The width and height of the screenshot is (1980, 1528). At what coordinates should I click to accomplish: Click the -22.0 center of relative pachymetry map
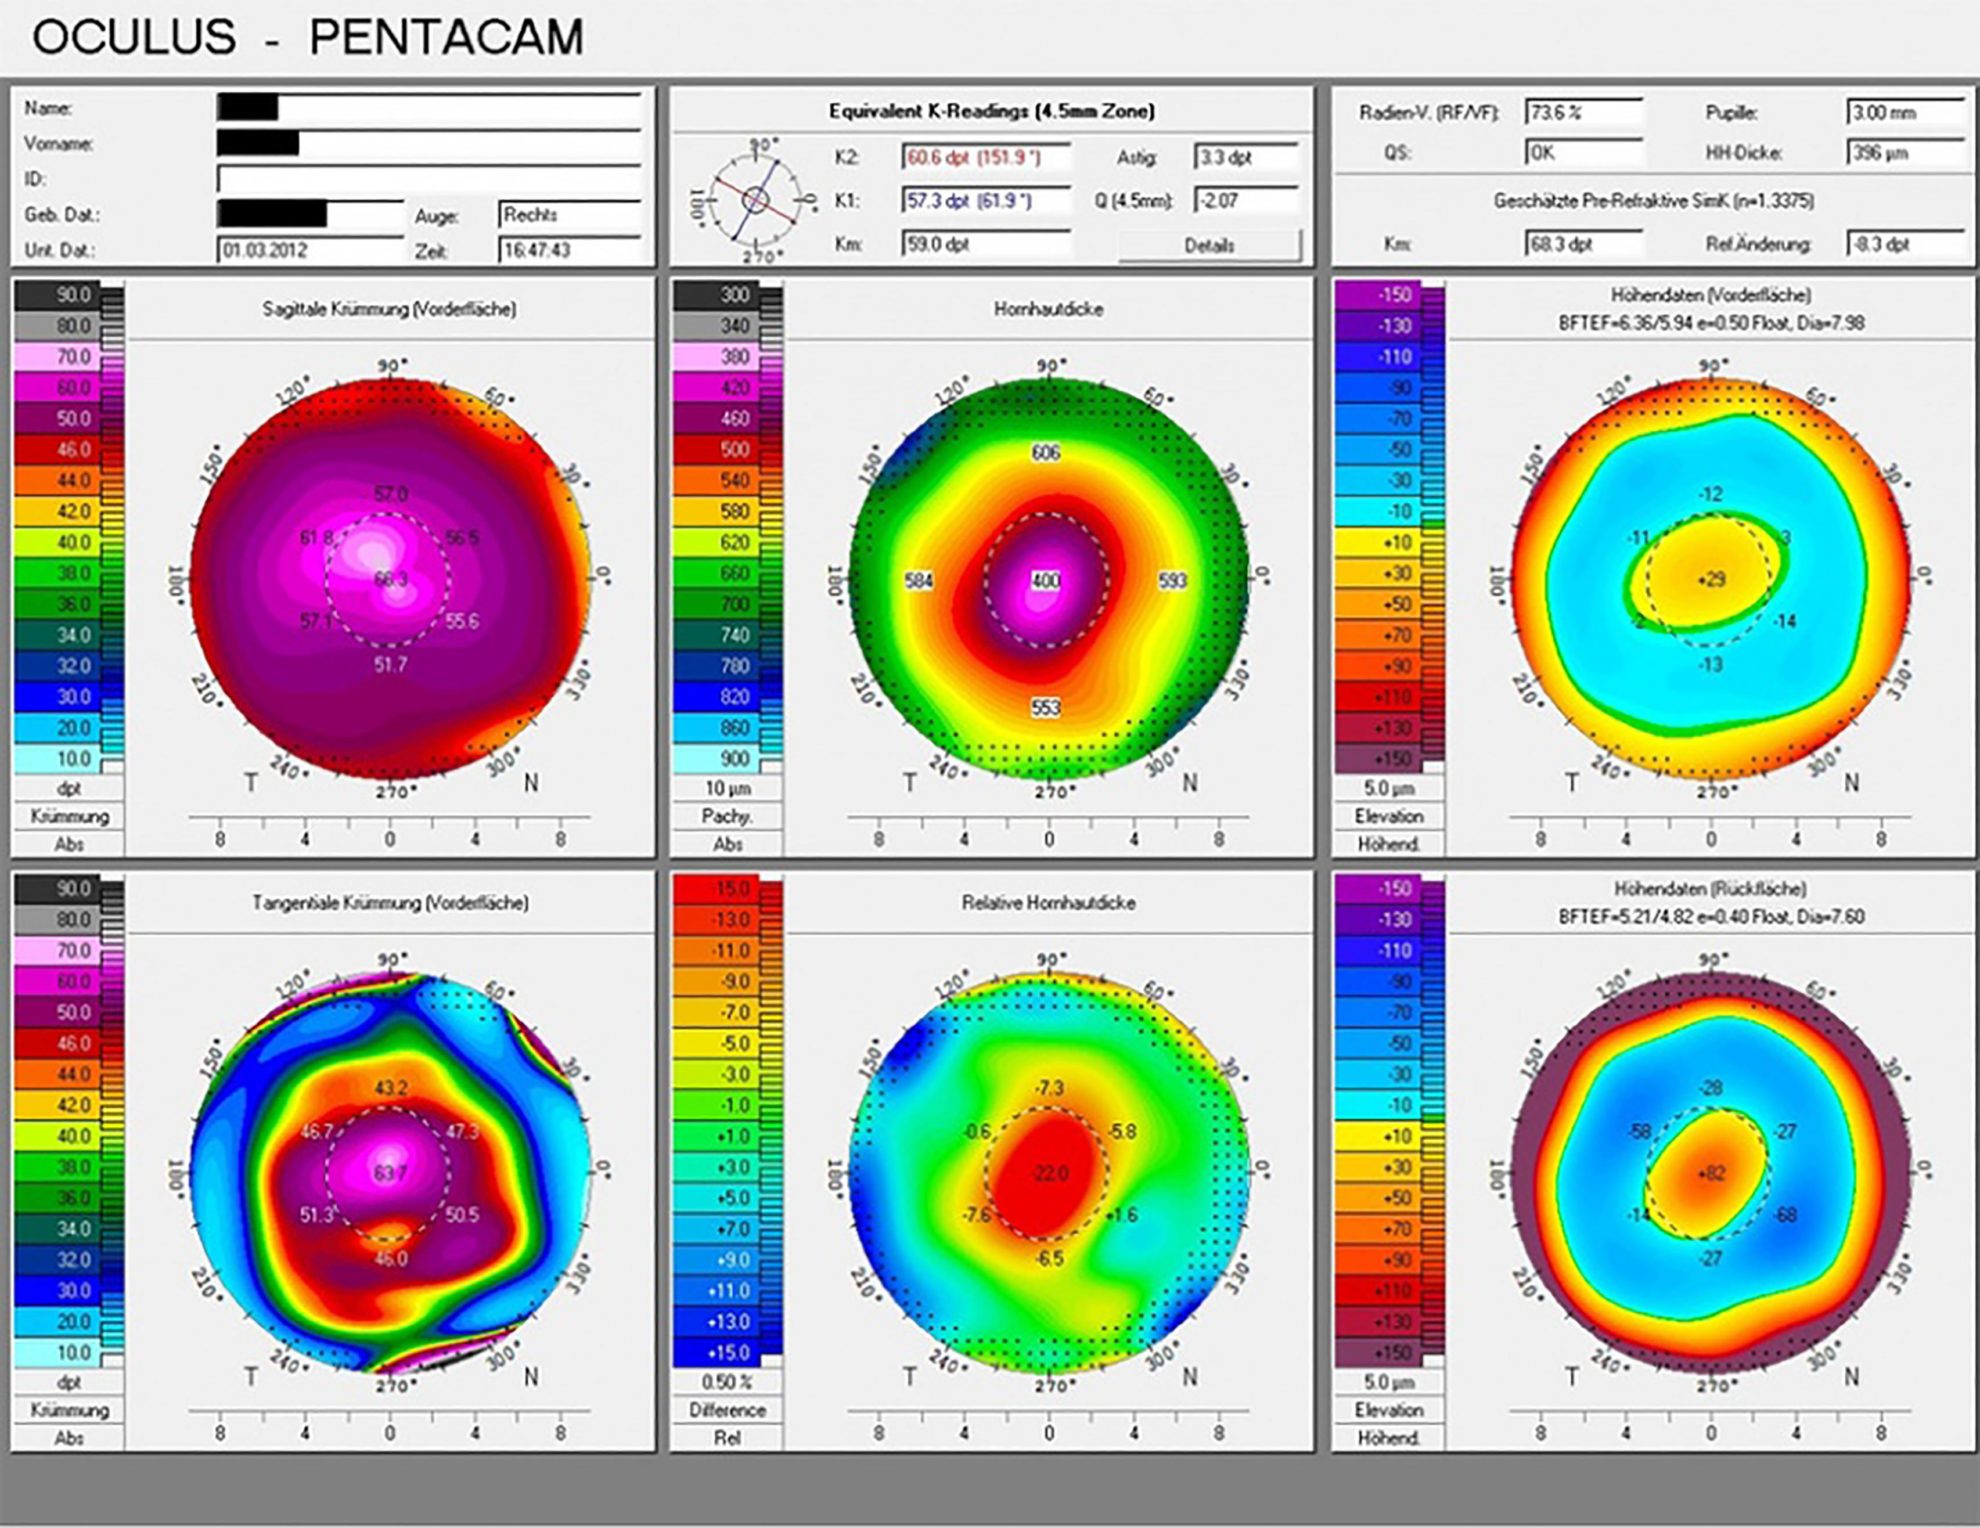(x=1049, y=1173)
